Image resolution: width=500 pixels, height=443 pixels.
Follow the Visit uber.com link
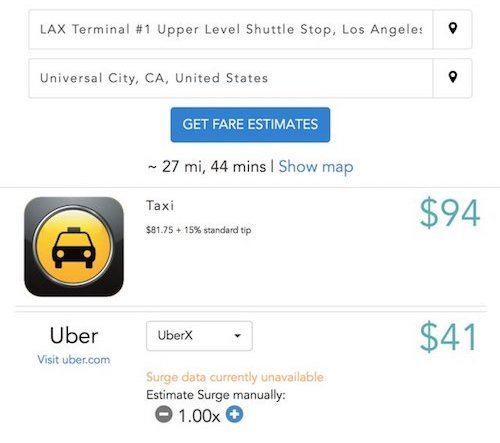(74, 360)
